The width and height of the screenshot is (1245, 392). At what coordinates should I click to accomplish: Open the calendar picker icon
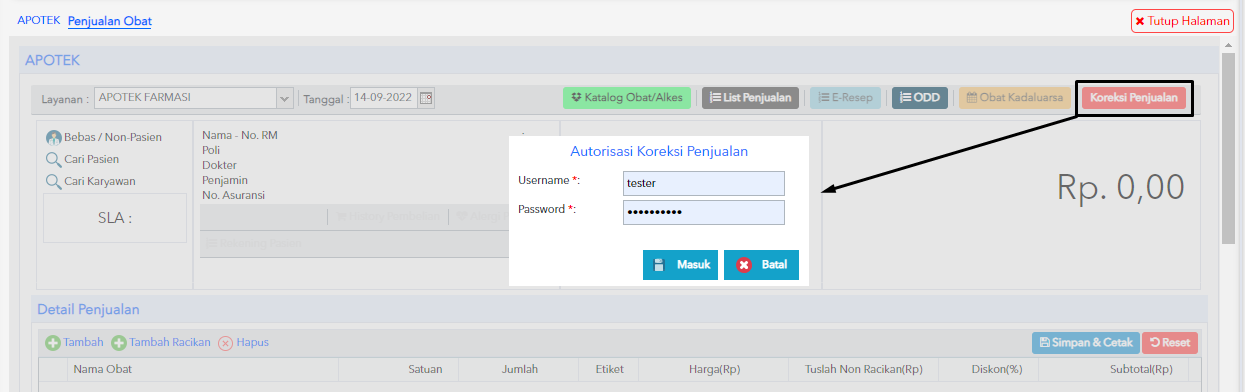pos(426,98)
